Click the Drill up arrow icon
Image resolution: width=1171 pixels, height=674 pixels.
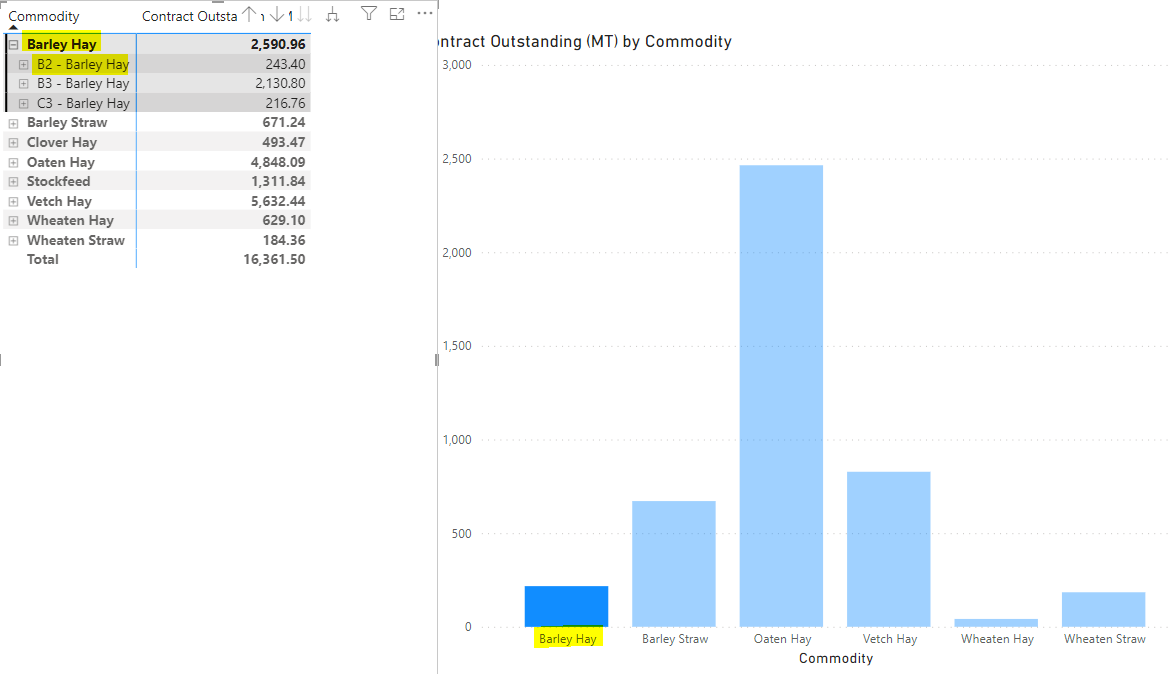pyautogui.click(x=249, y=14)
